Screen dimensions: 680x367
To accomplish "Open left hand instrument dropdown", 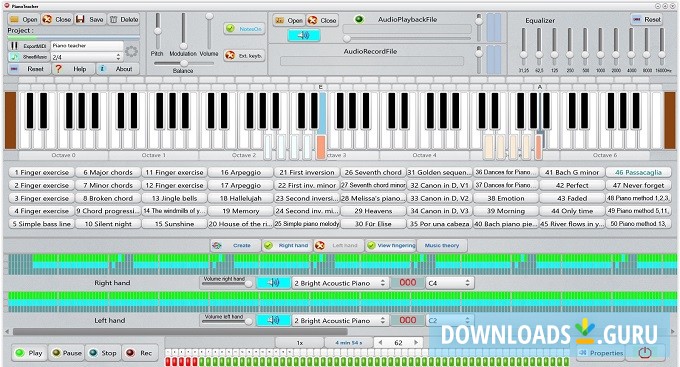I will [x=340, y=321].
